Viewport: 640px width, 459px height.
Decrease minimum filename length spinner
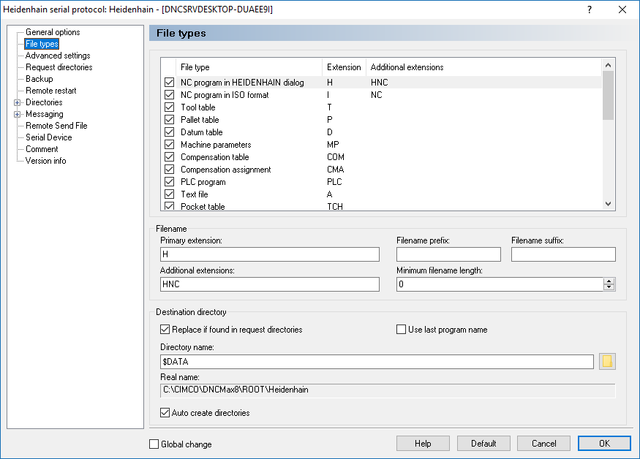pos(609,287)
